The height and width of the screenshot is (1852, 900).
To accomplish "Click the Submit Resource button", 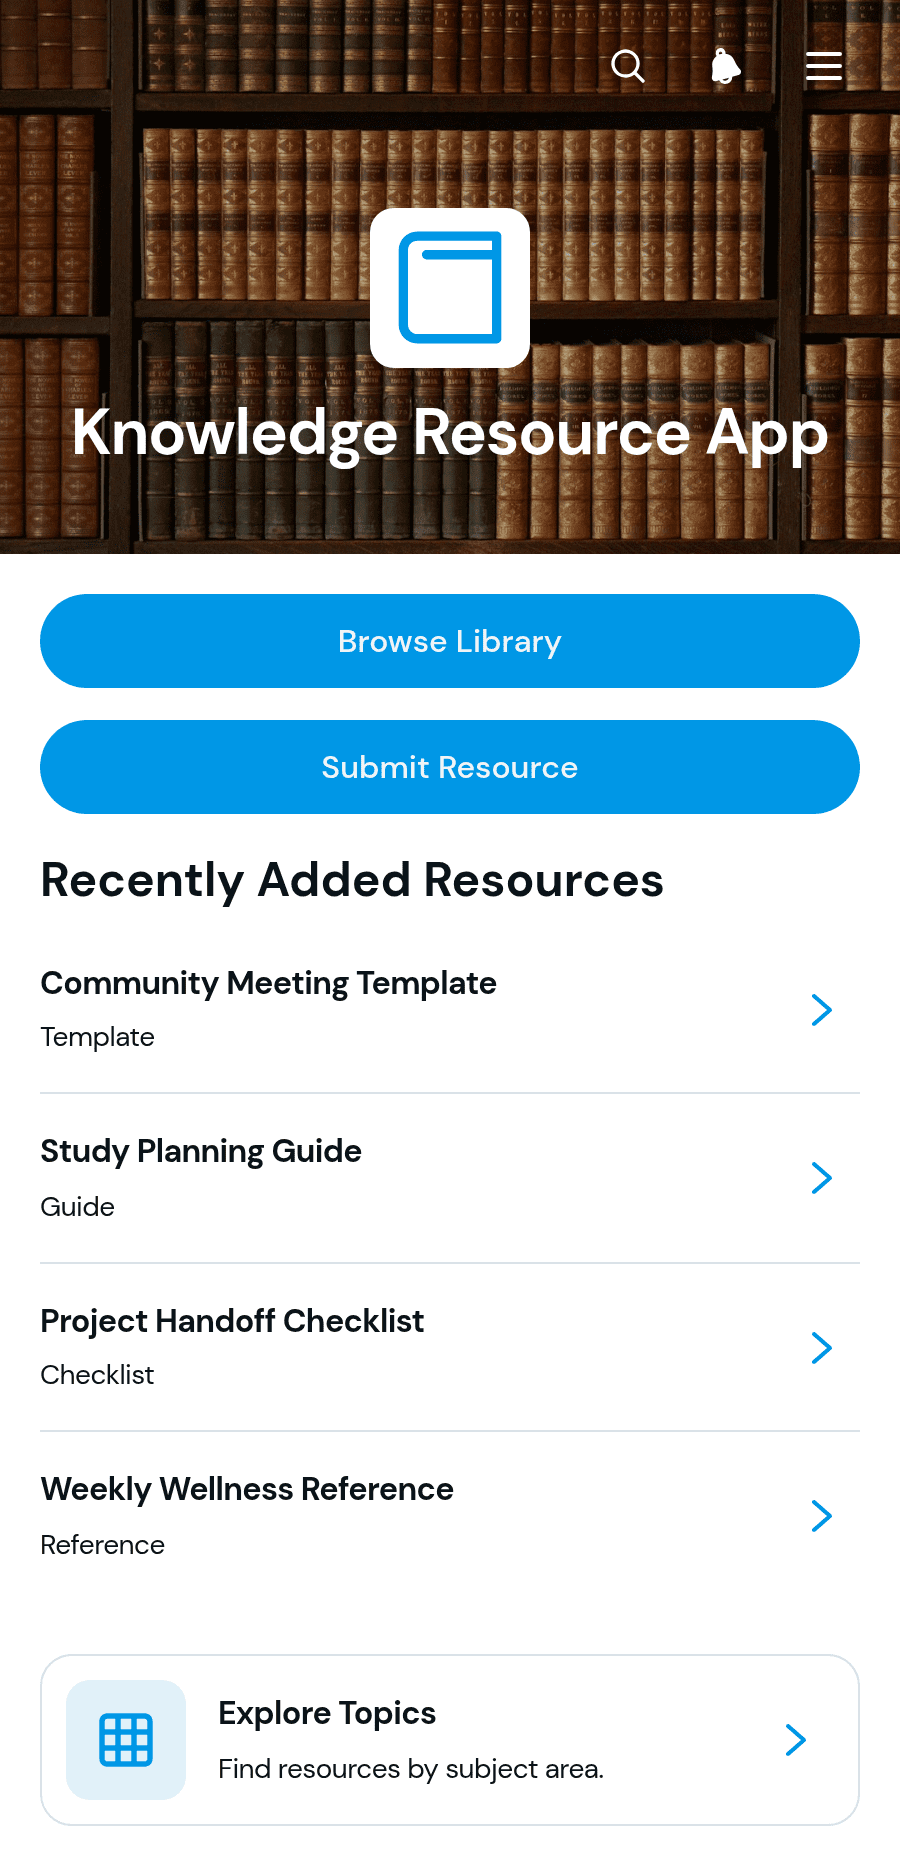I will (450, 767).
